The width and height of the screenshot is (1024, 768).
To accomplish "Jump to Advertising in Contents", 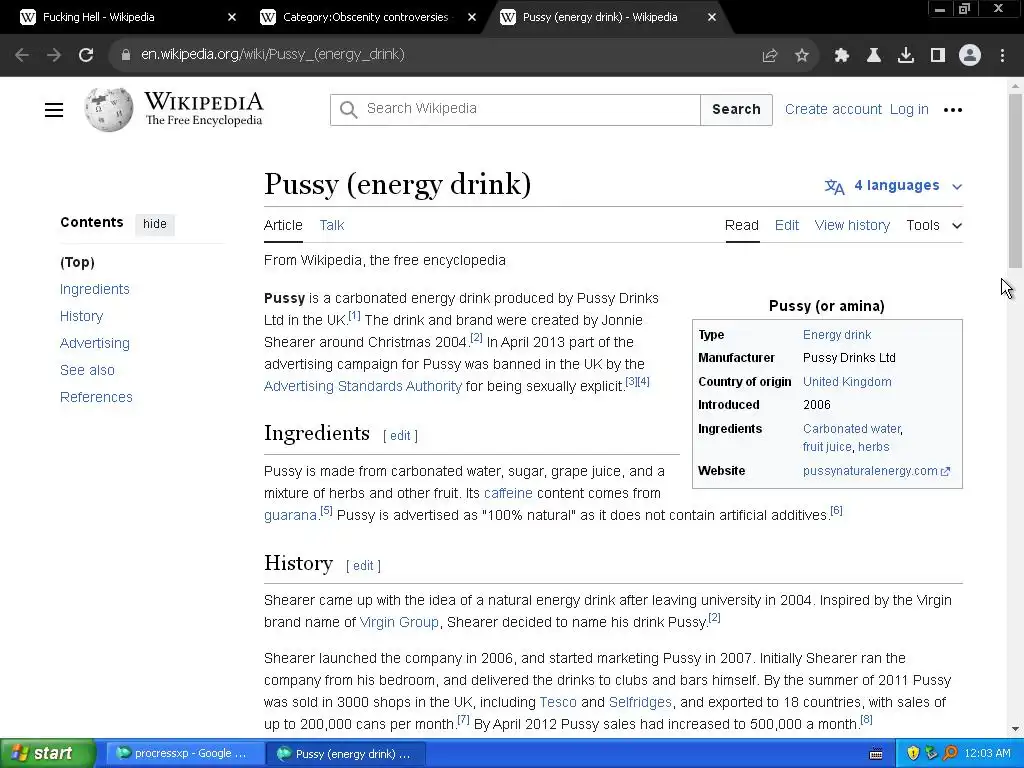I will (x=95, y=344).
